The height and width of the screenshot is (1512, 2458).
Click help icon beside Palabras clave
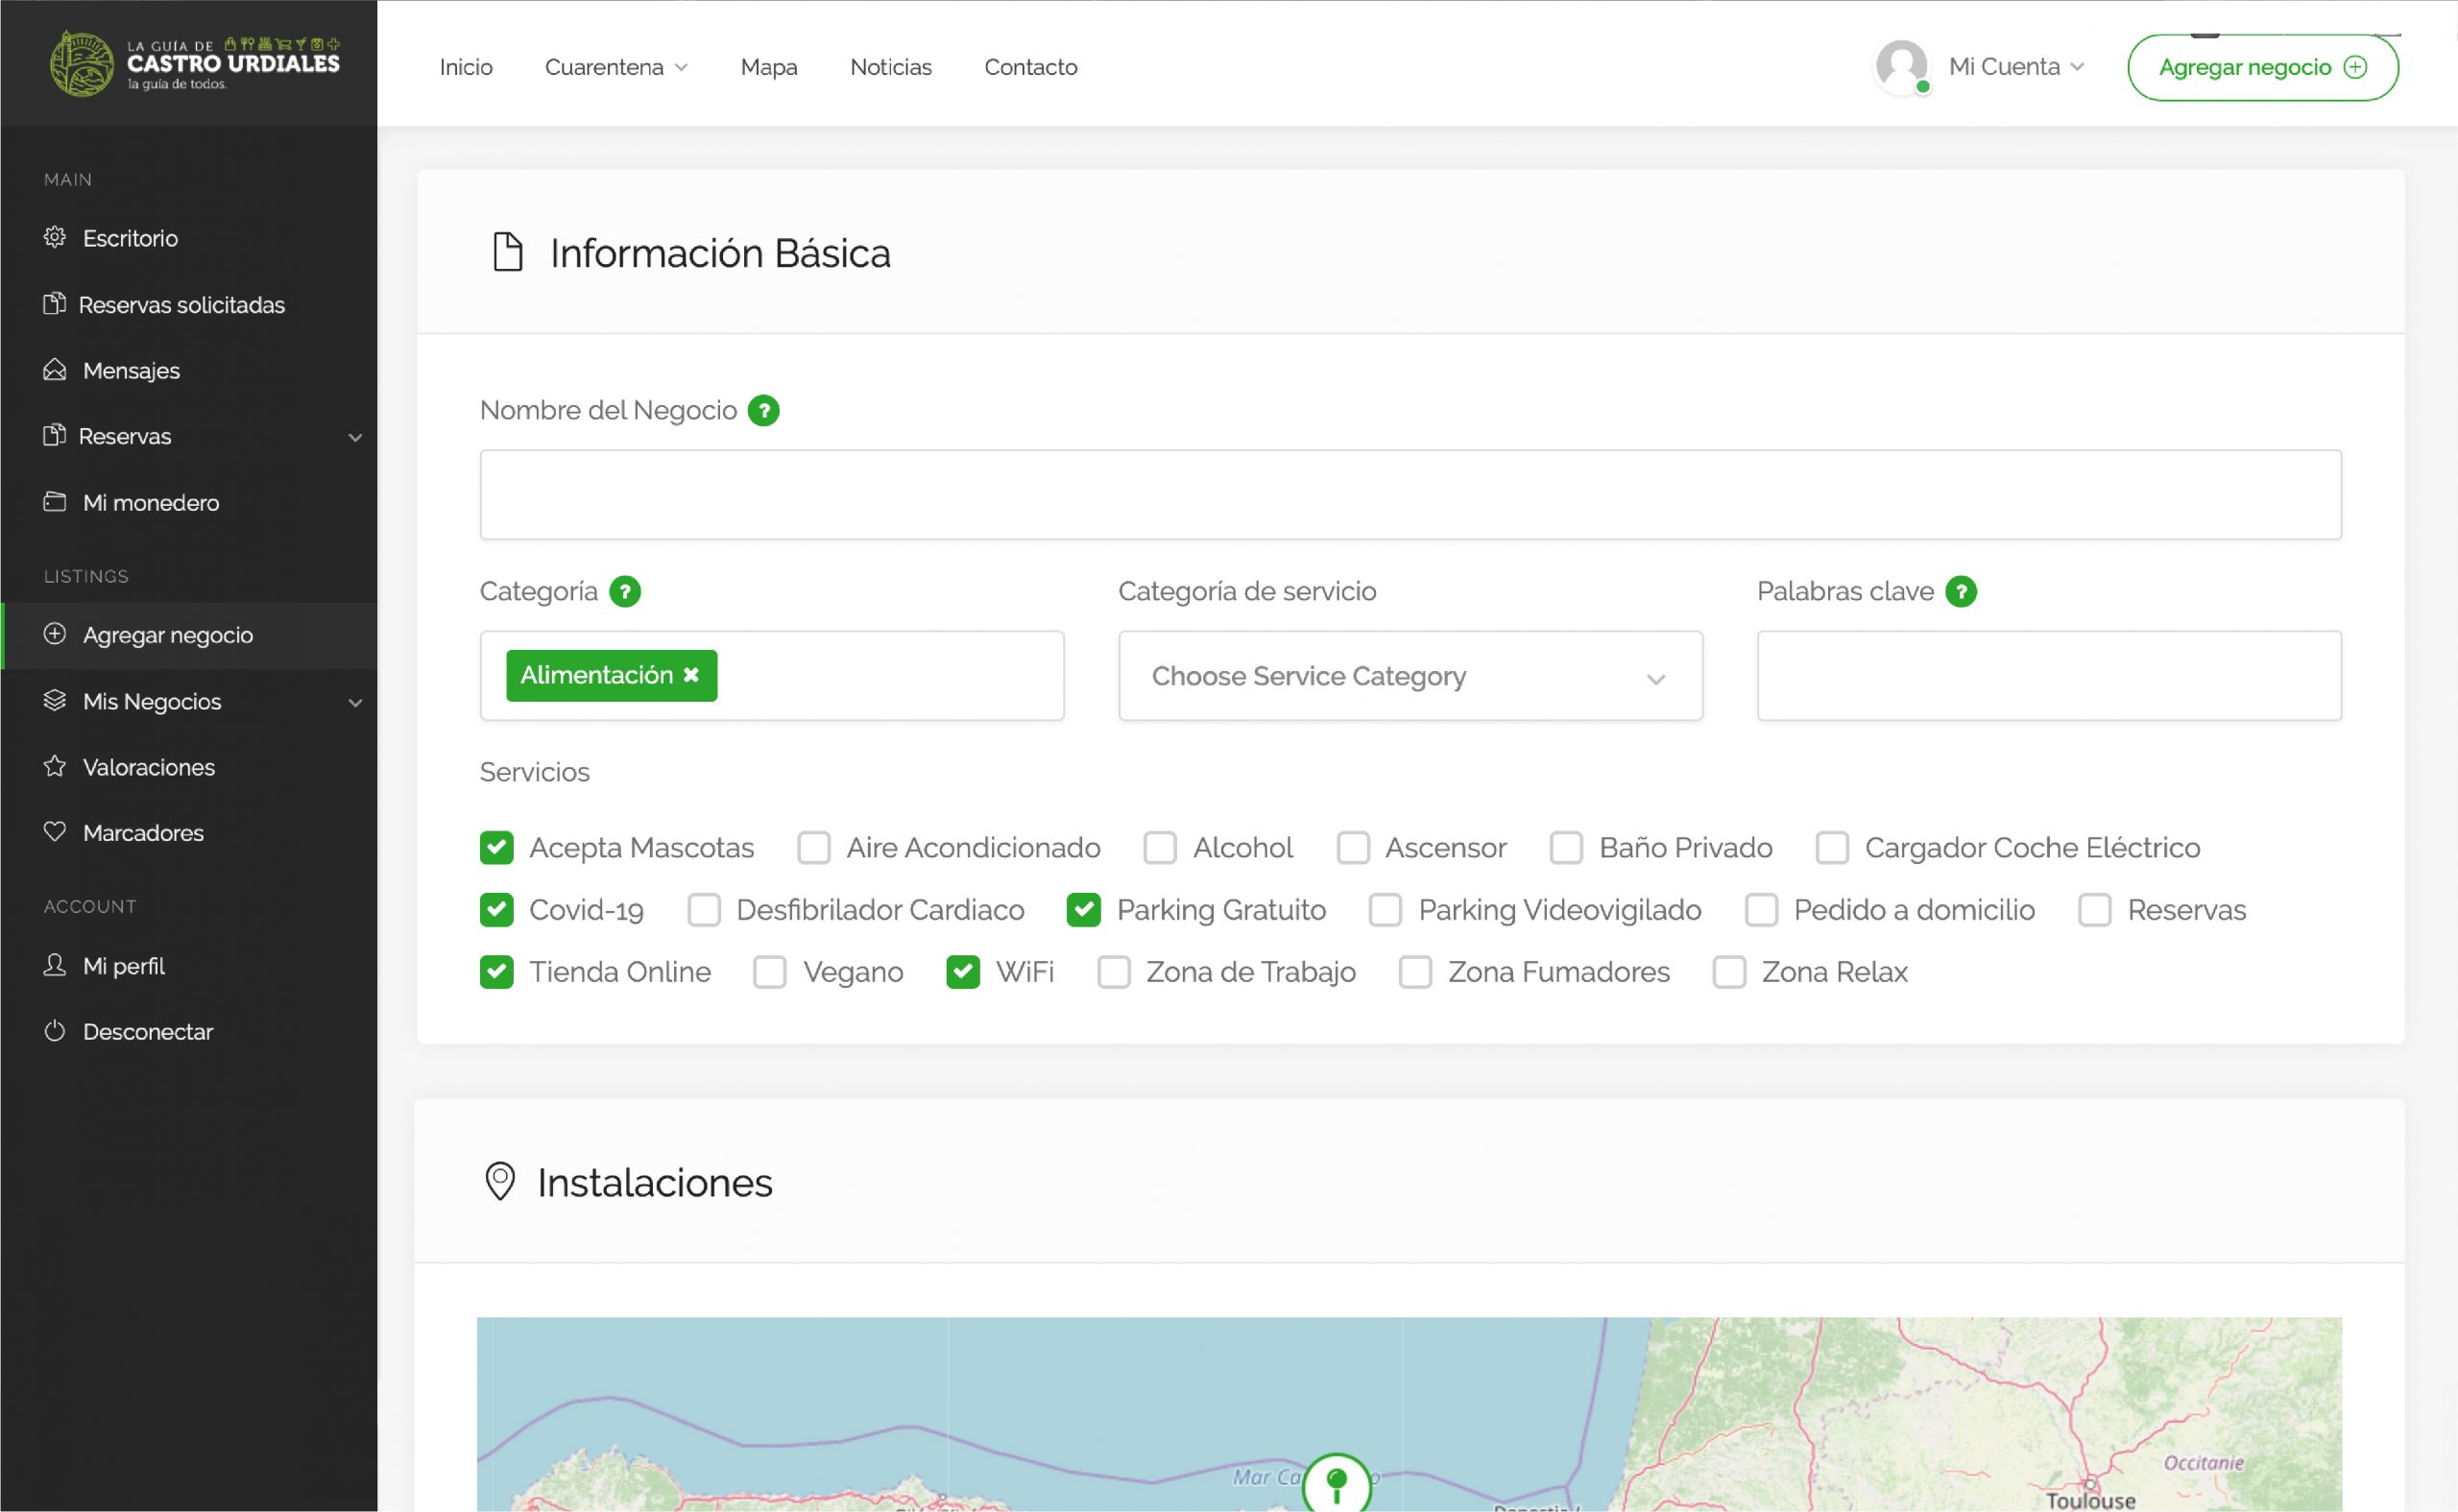pyautogui.click(x=1961, y=592)
